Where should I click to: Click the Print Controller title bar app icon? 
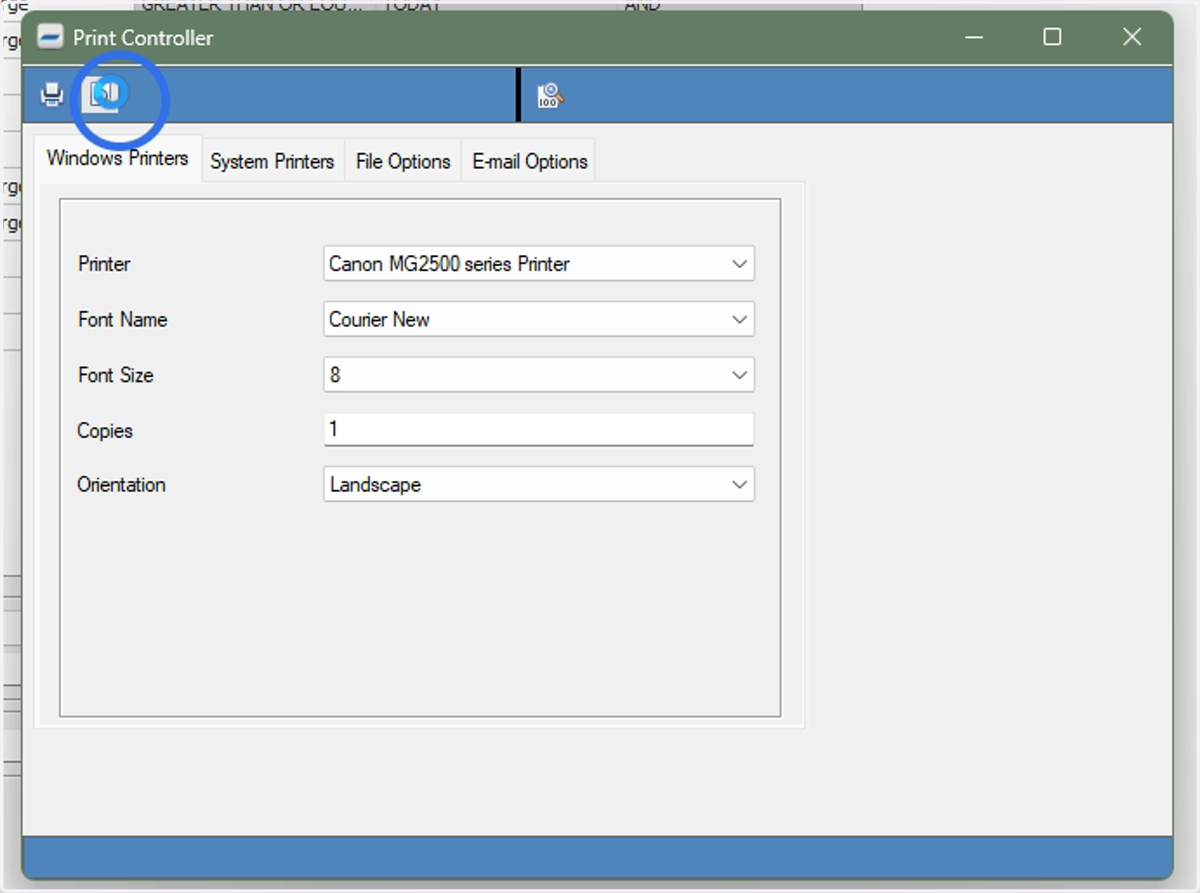click(50, 37)
